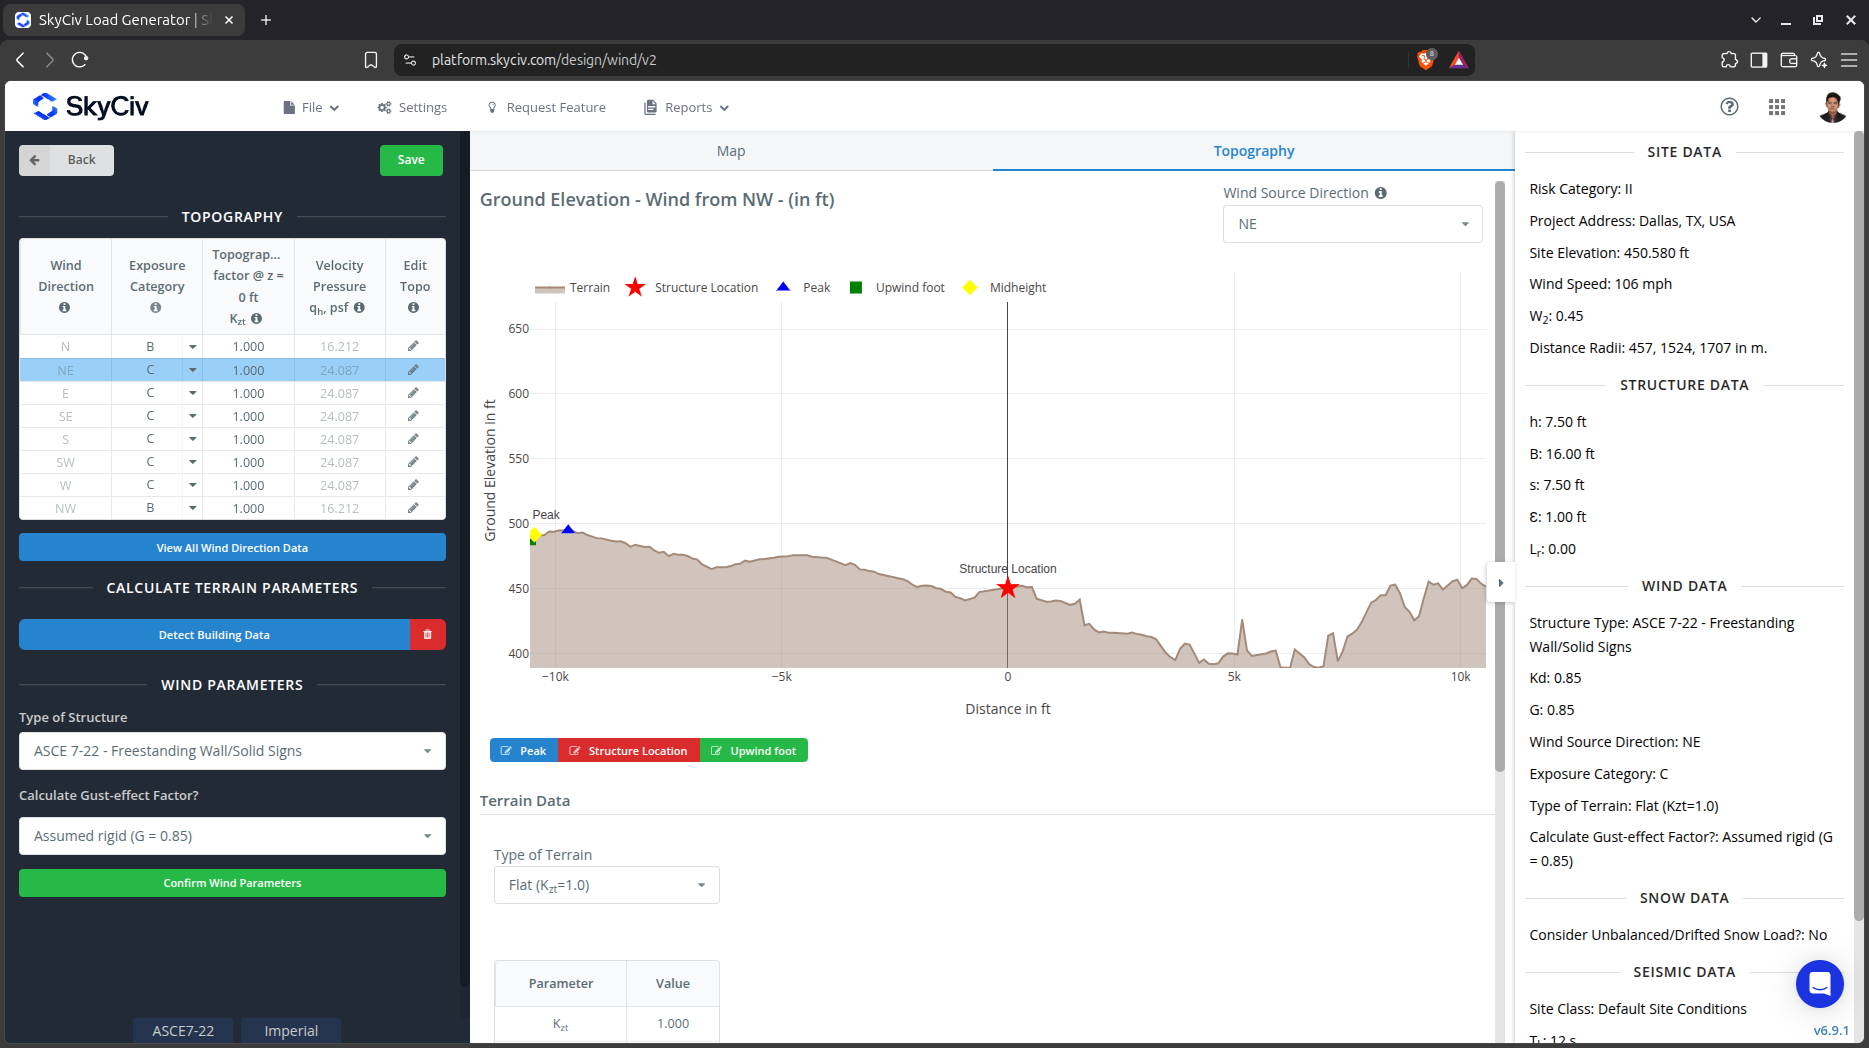Click the Detect Building Data button
Viewport: 1869px width, 1048px height.
pyautogui.click(x=214, y=635)
